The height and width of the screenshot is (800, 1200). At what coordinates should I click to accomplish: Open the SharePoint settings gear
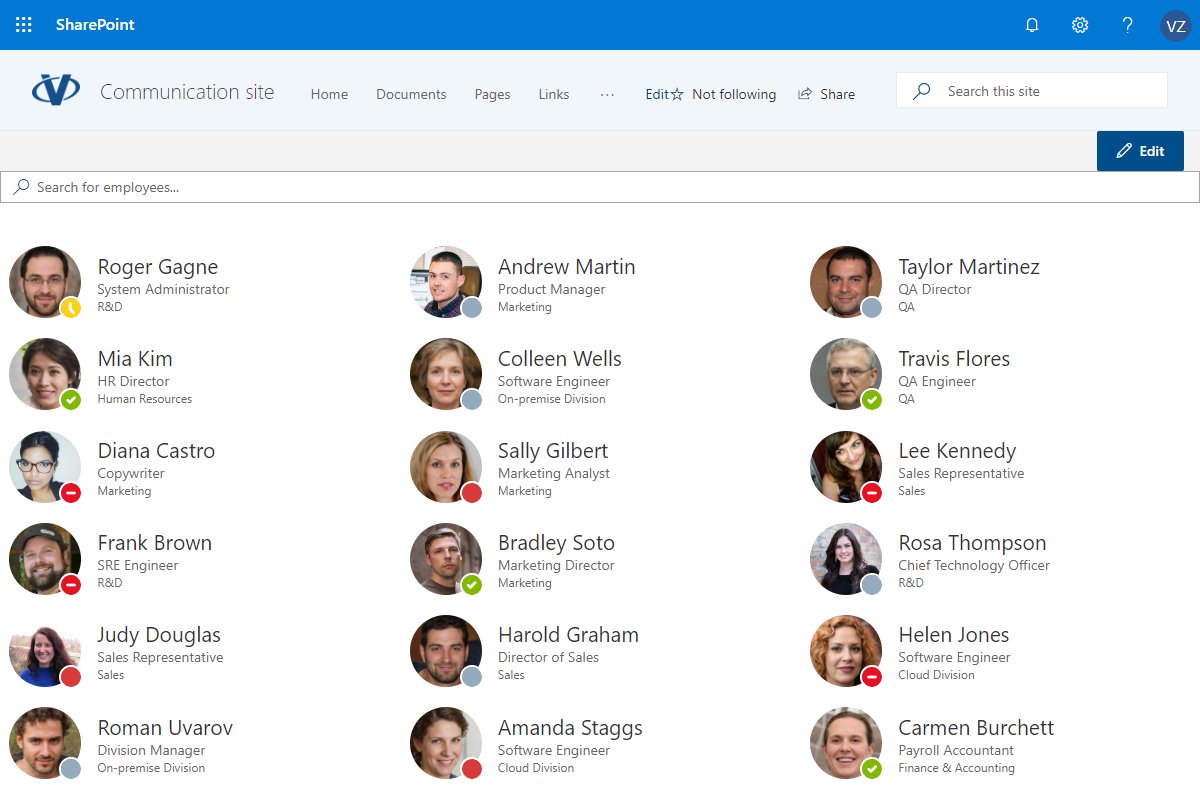tap(1080, 24)
